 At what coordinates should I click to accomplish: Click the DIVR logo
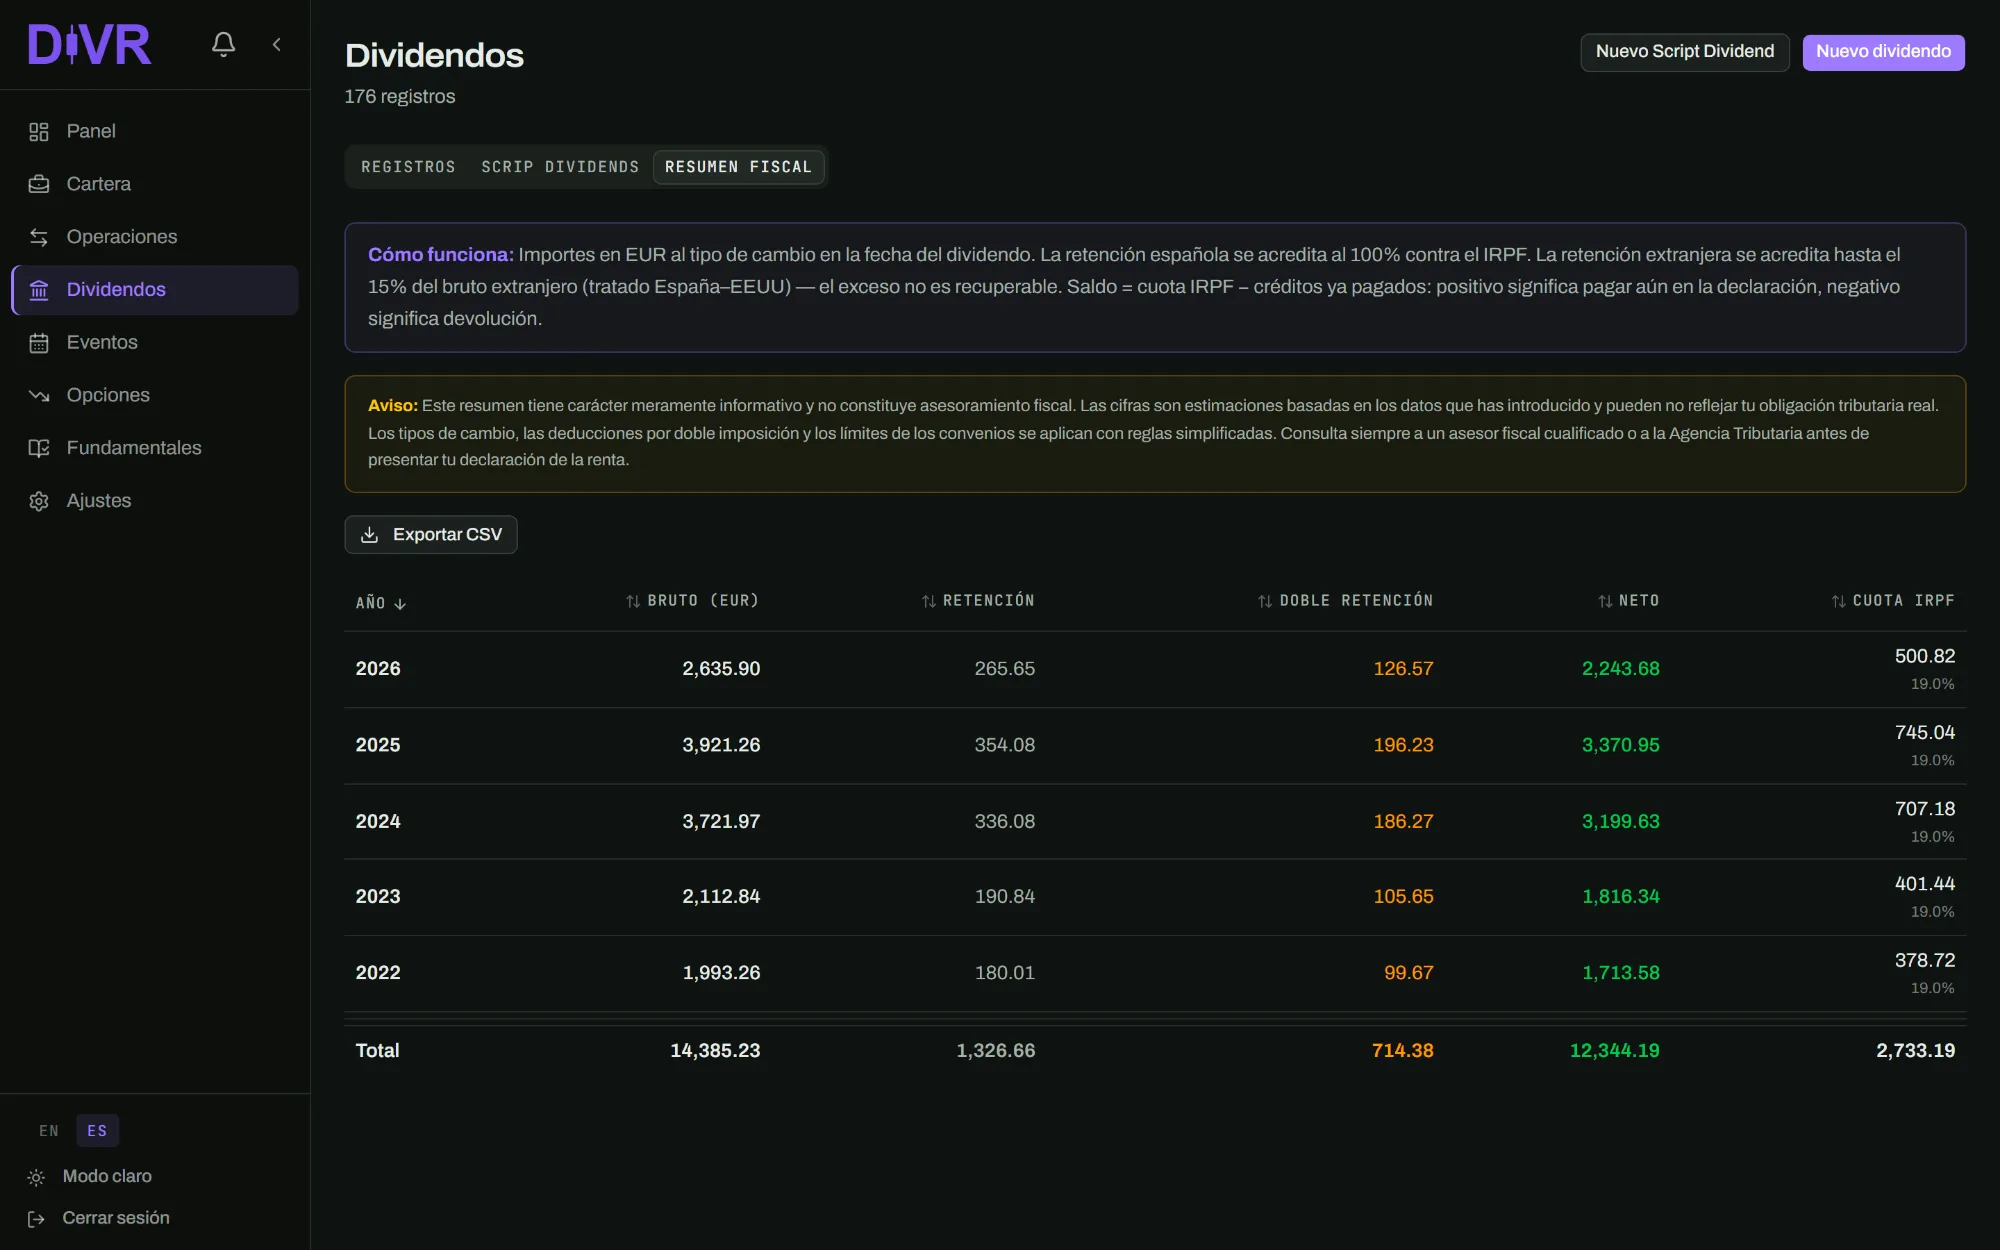pos(89,45)
